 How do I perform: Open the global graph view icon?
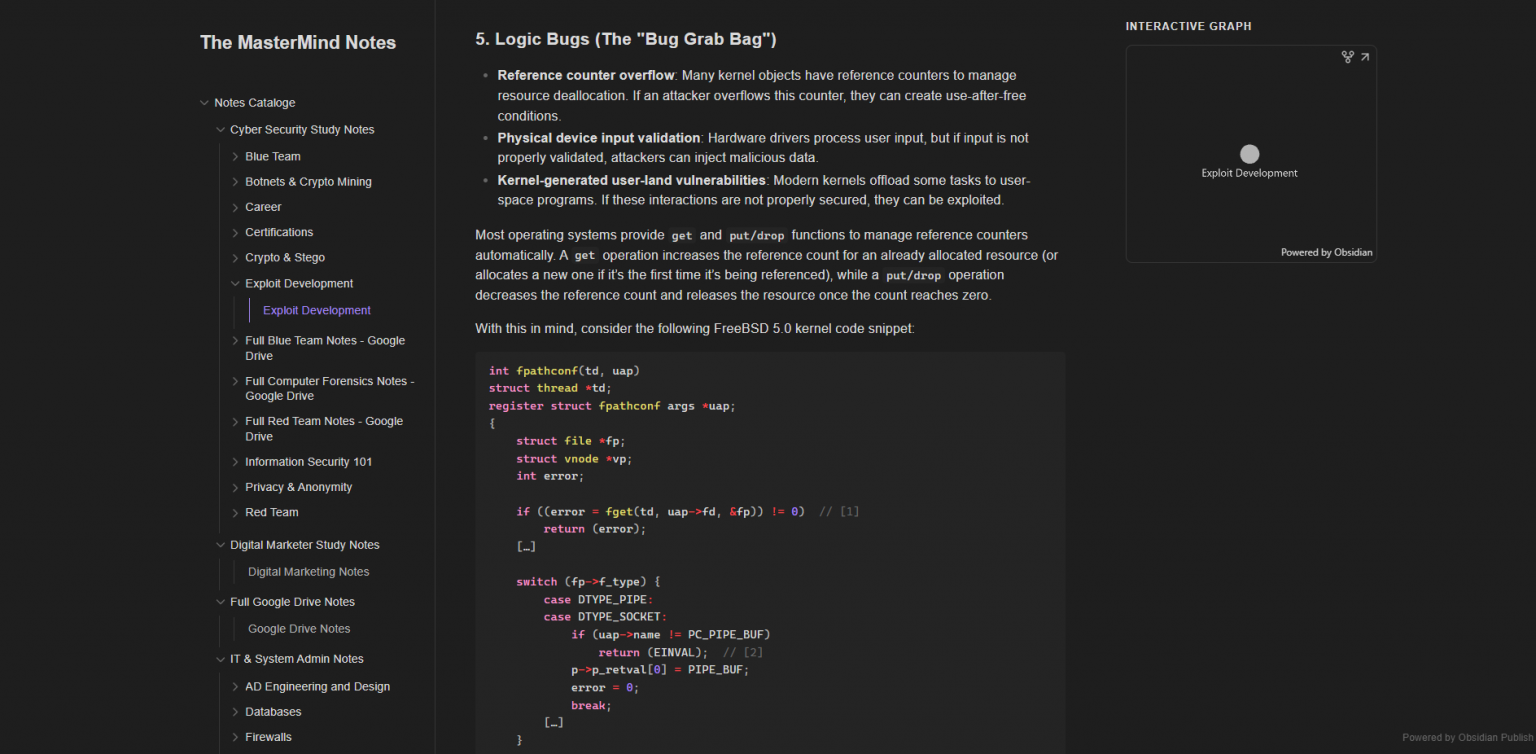tap(1347, 57)
